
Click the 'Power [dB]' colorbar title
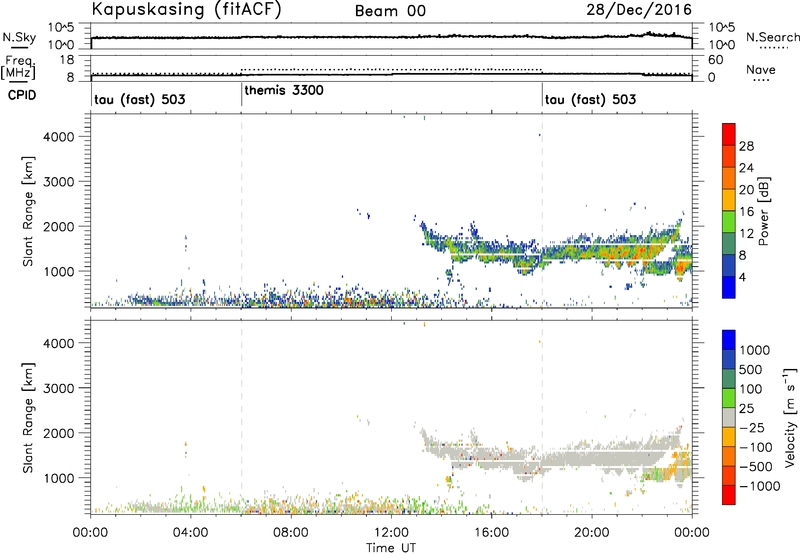764,211
